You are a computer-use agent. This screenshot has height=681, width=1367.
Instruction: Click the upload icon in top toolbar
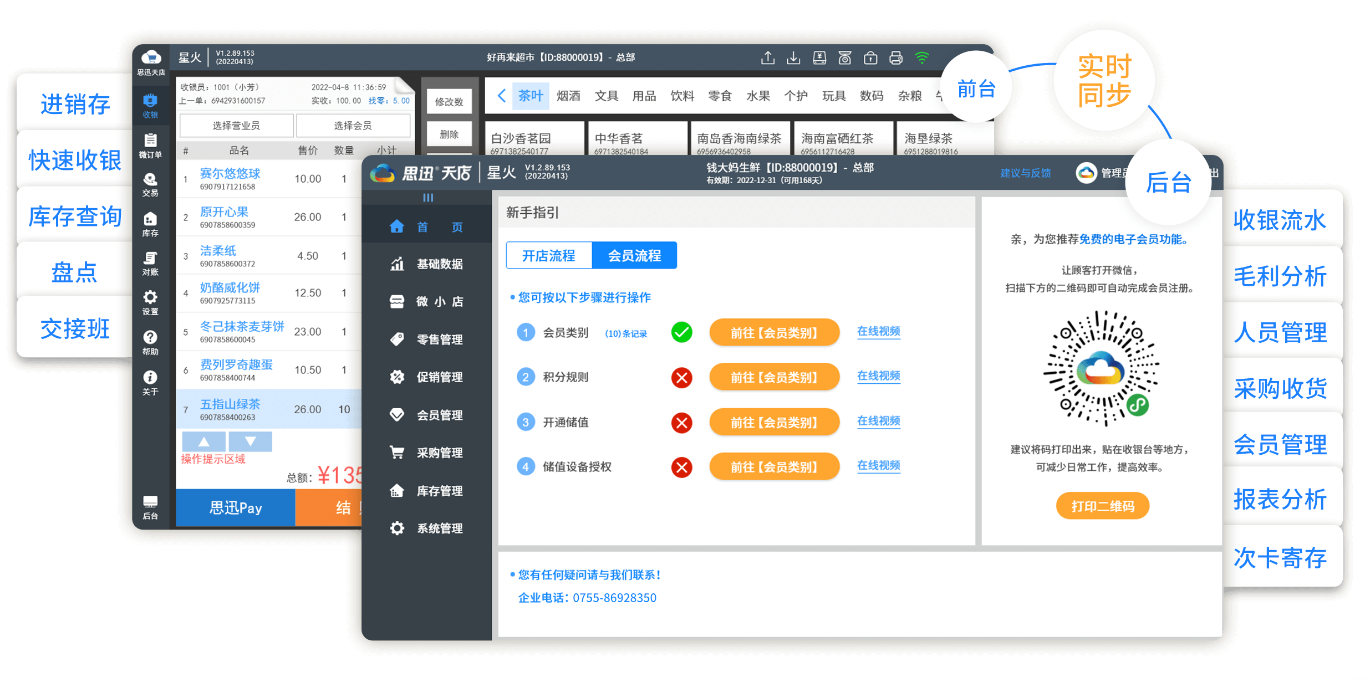pos(768,58)
